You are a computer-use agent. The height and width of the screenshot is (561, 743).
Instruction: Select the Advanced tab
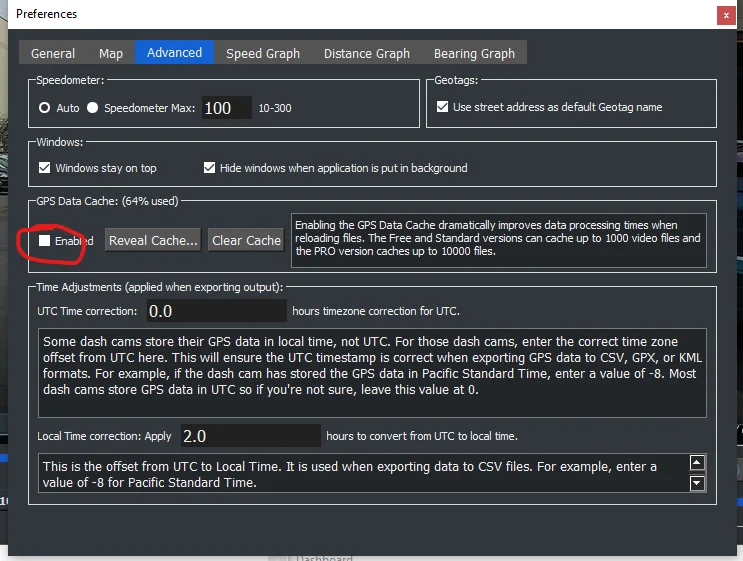click(174, 52)
